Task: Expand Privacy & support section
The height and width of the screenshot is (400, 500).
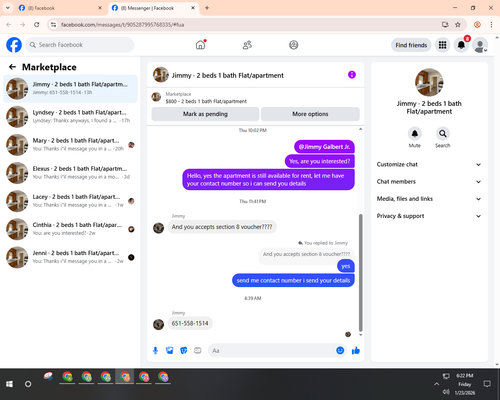Action: (x=429, y=216)
